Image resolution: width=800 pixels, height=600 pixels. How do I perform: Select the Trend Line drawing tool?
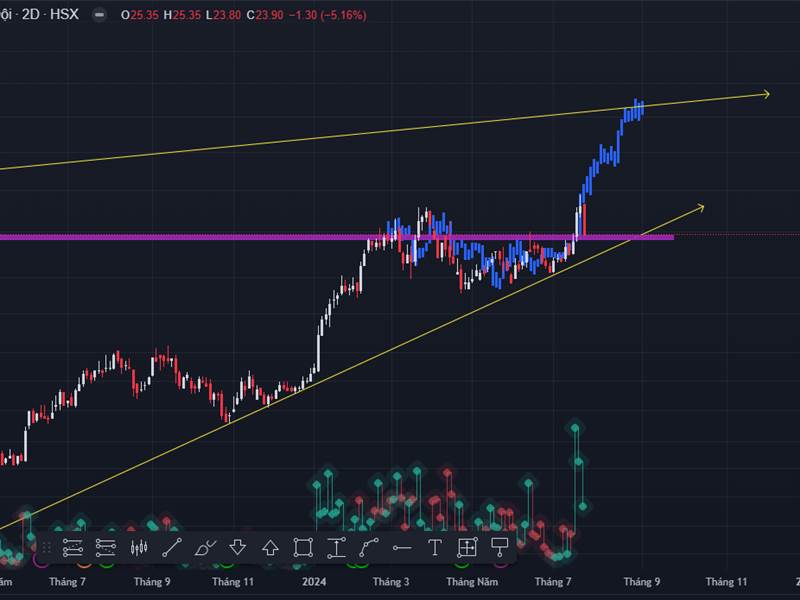click(x=171, y=545)
